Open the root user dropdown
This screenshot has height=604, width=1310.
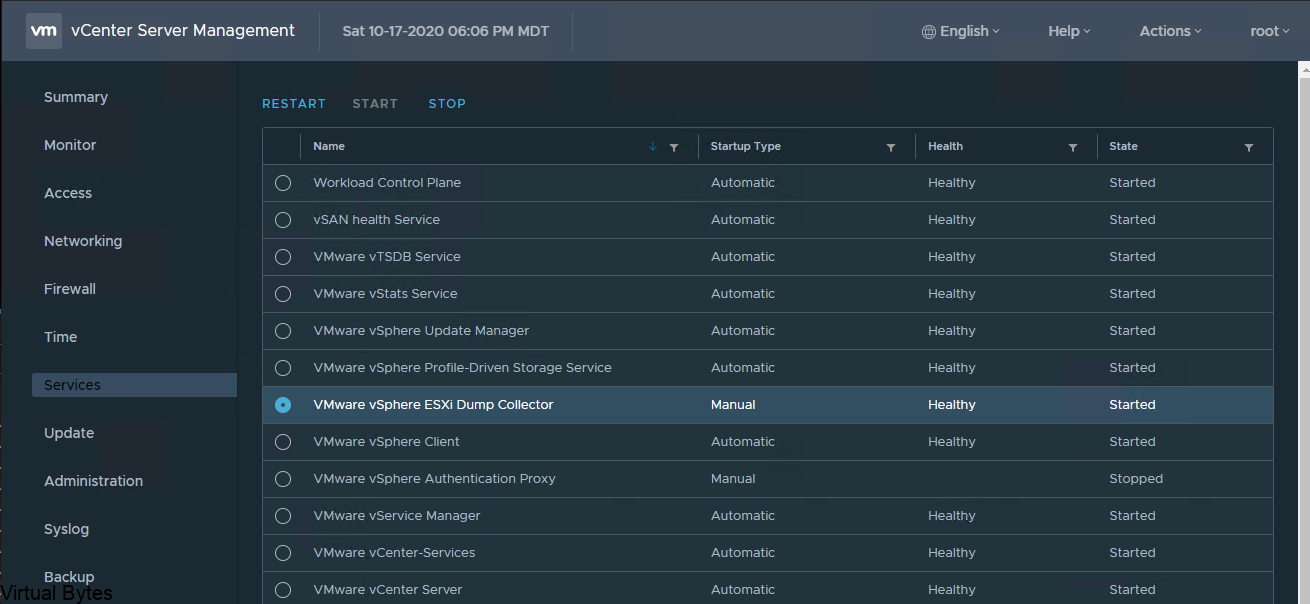coord(1269,30)
